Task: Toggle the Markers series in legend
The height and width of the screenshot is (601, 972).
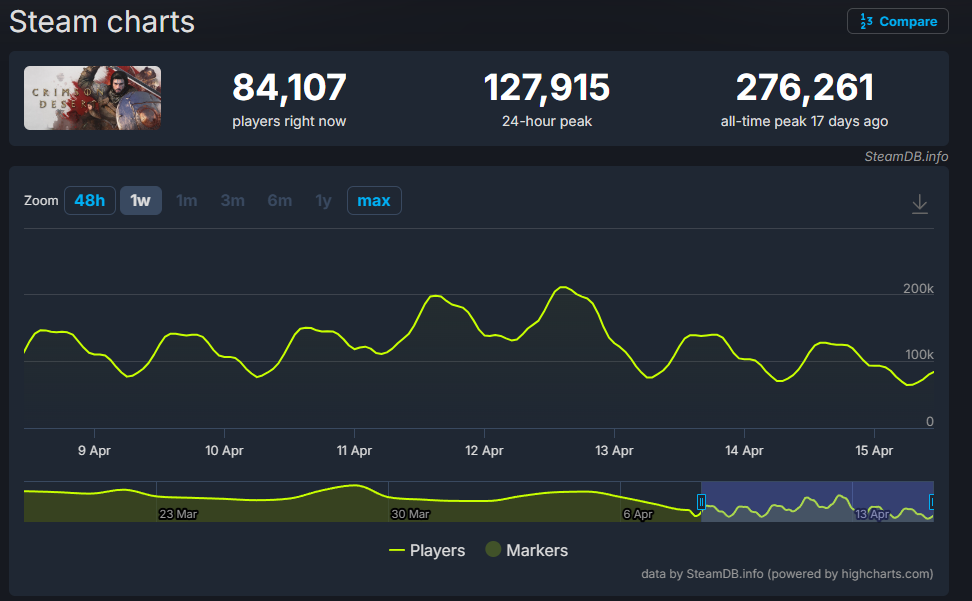Action: click(527, 550)
